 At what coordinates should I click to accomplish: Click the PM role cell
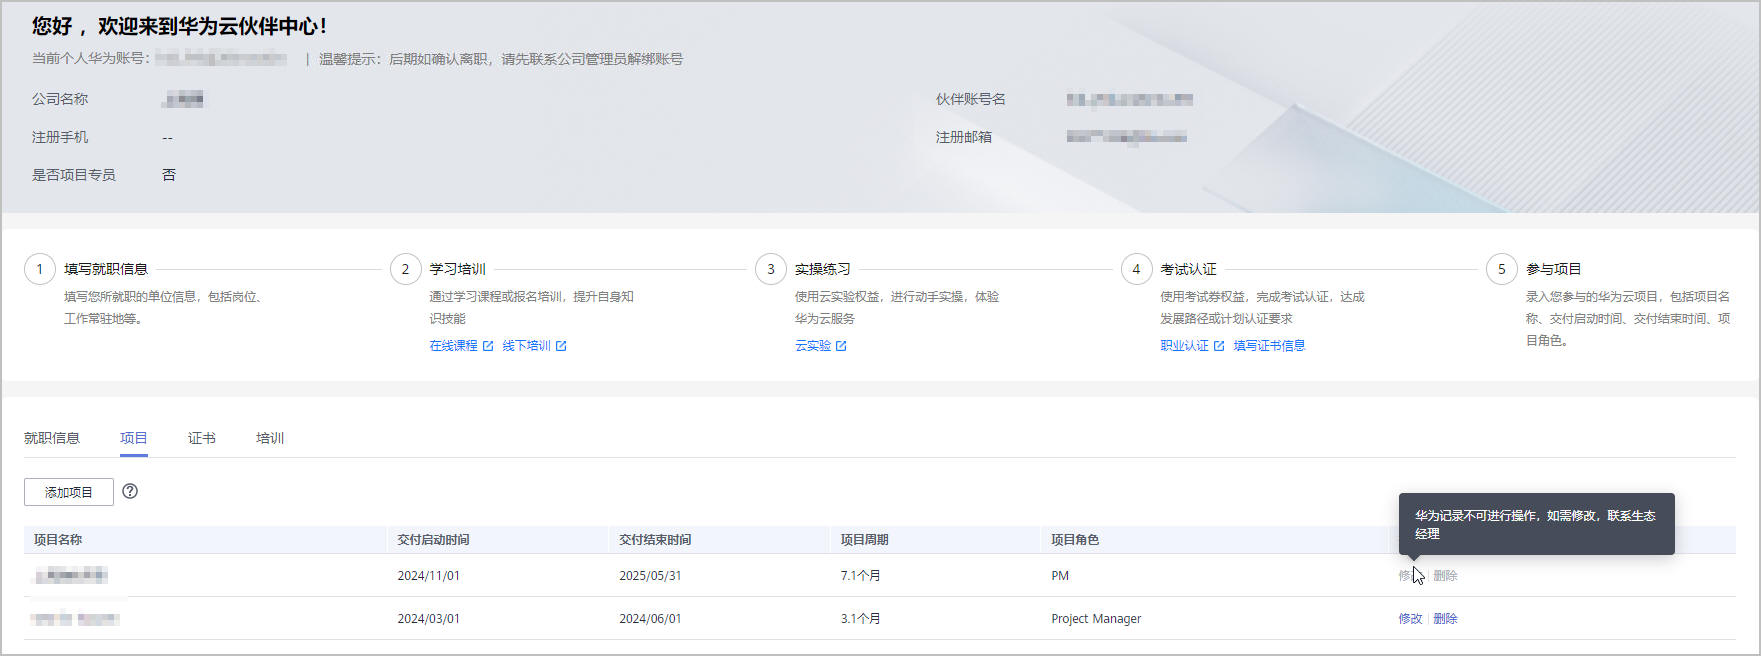click(x=1060, y=576)
